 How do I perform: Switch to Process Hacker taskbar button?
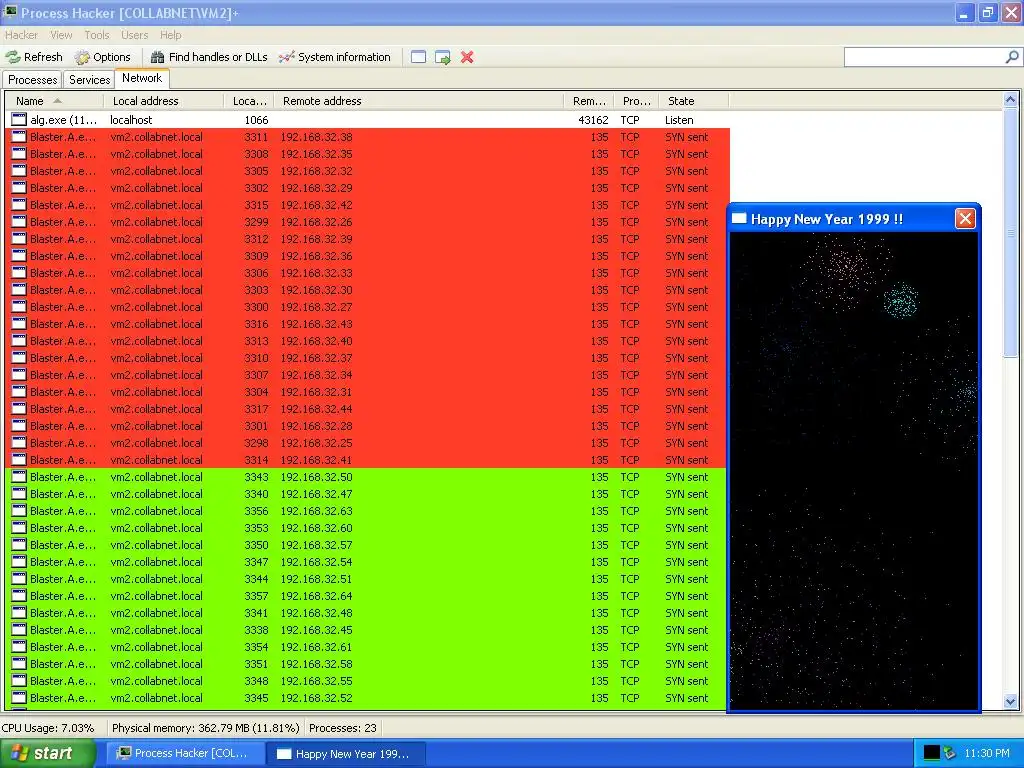coord(185,753)
